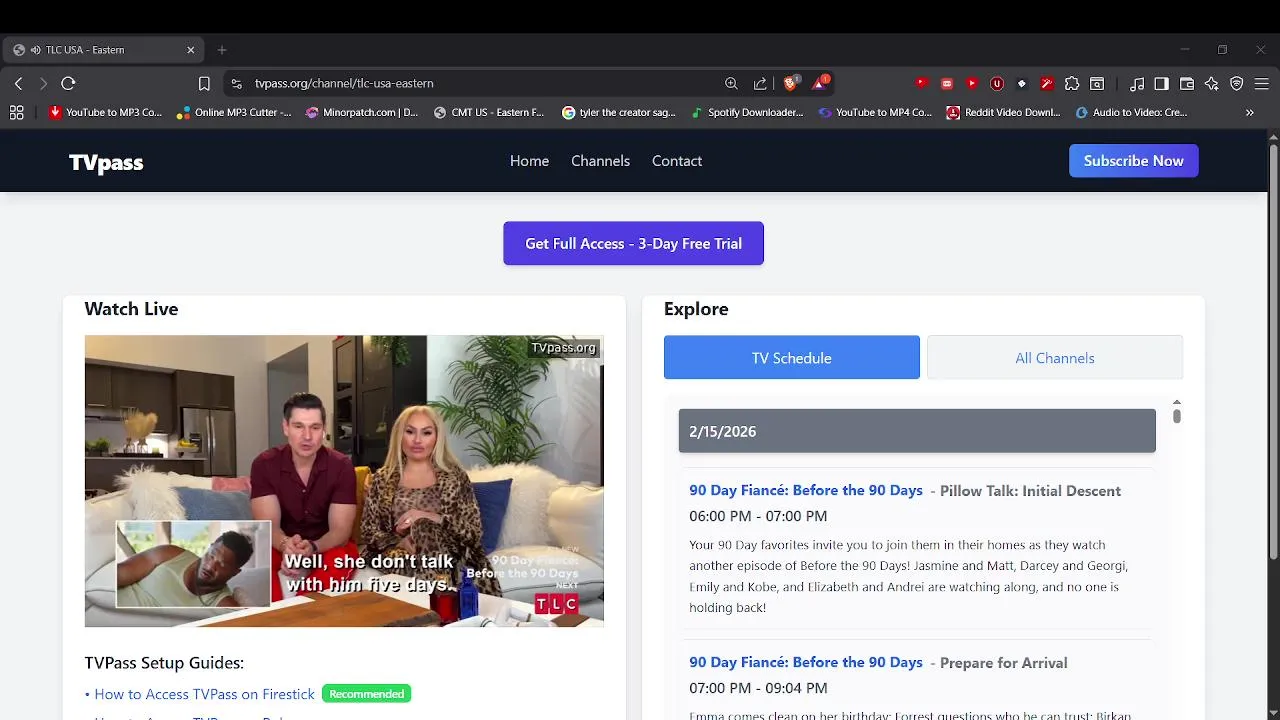Click the TVpass site logo
The image size is (1280, 720).
106,162
